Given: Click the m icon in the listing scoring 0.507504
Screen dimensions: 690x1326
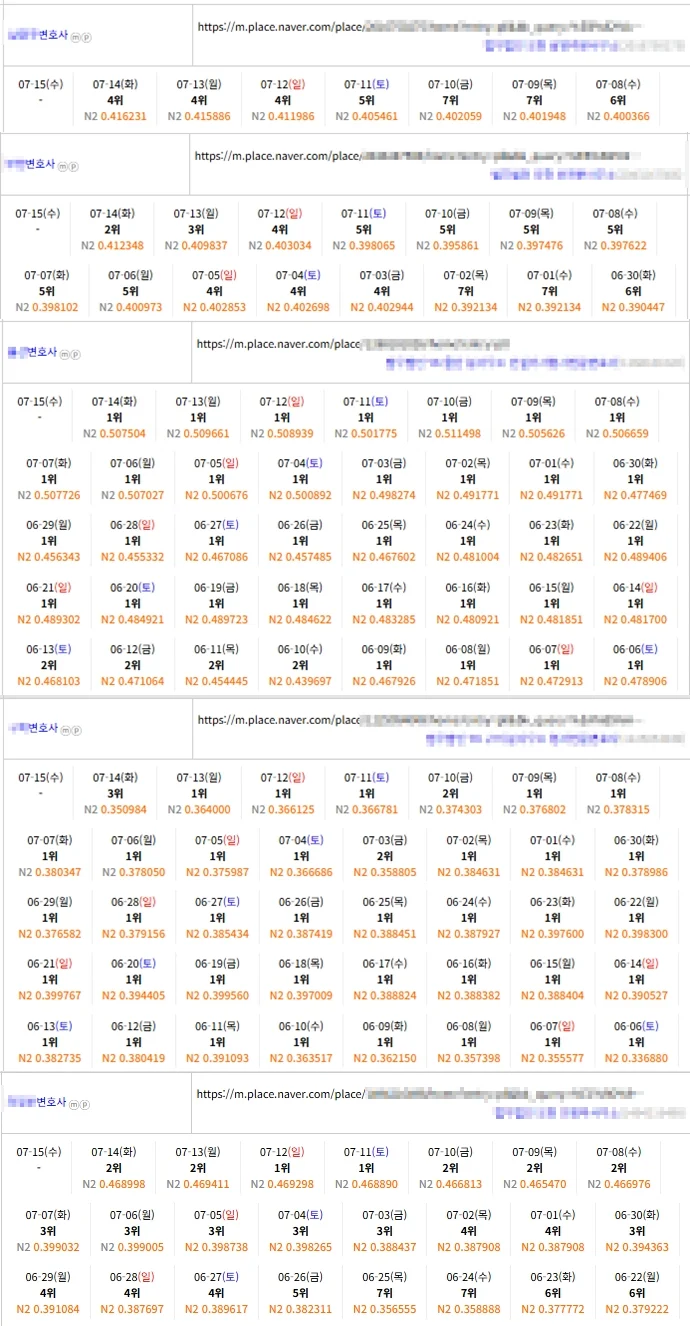Looking at the screenshot, I should (66, 354).
